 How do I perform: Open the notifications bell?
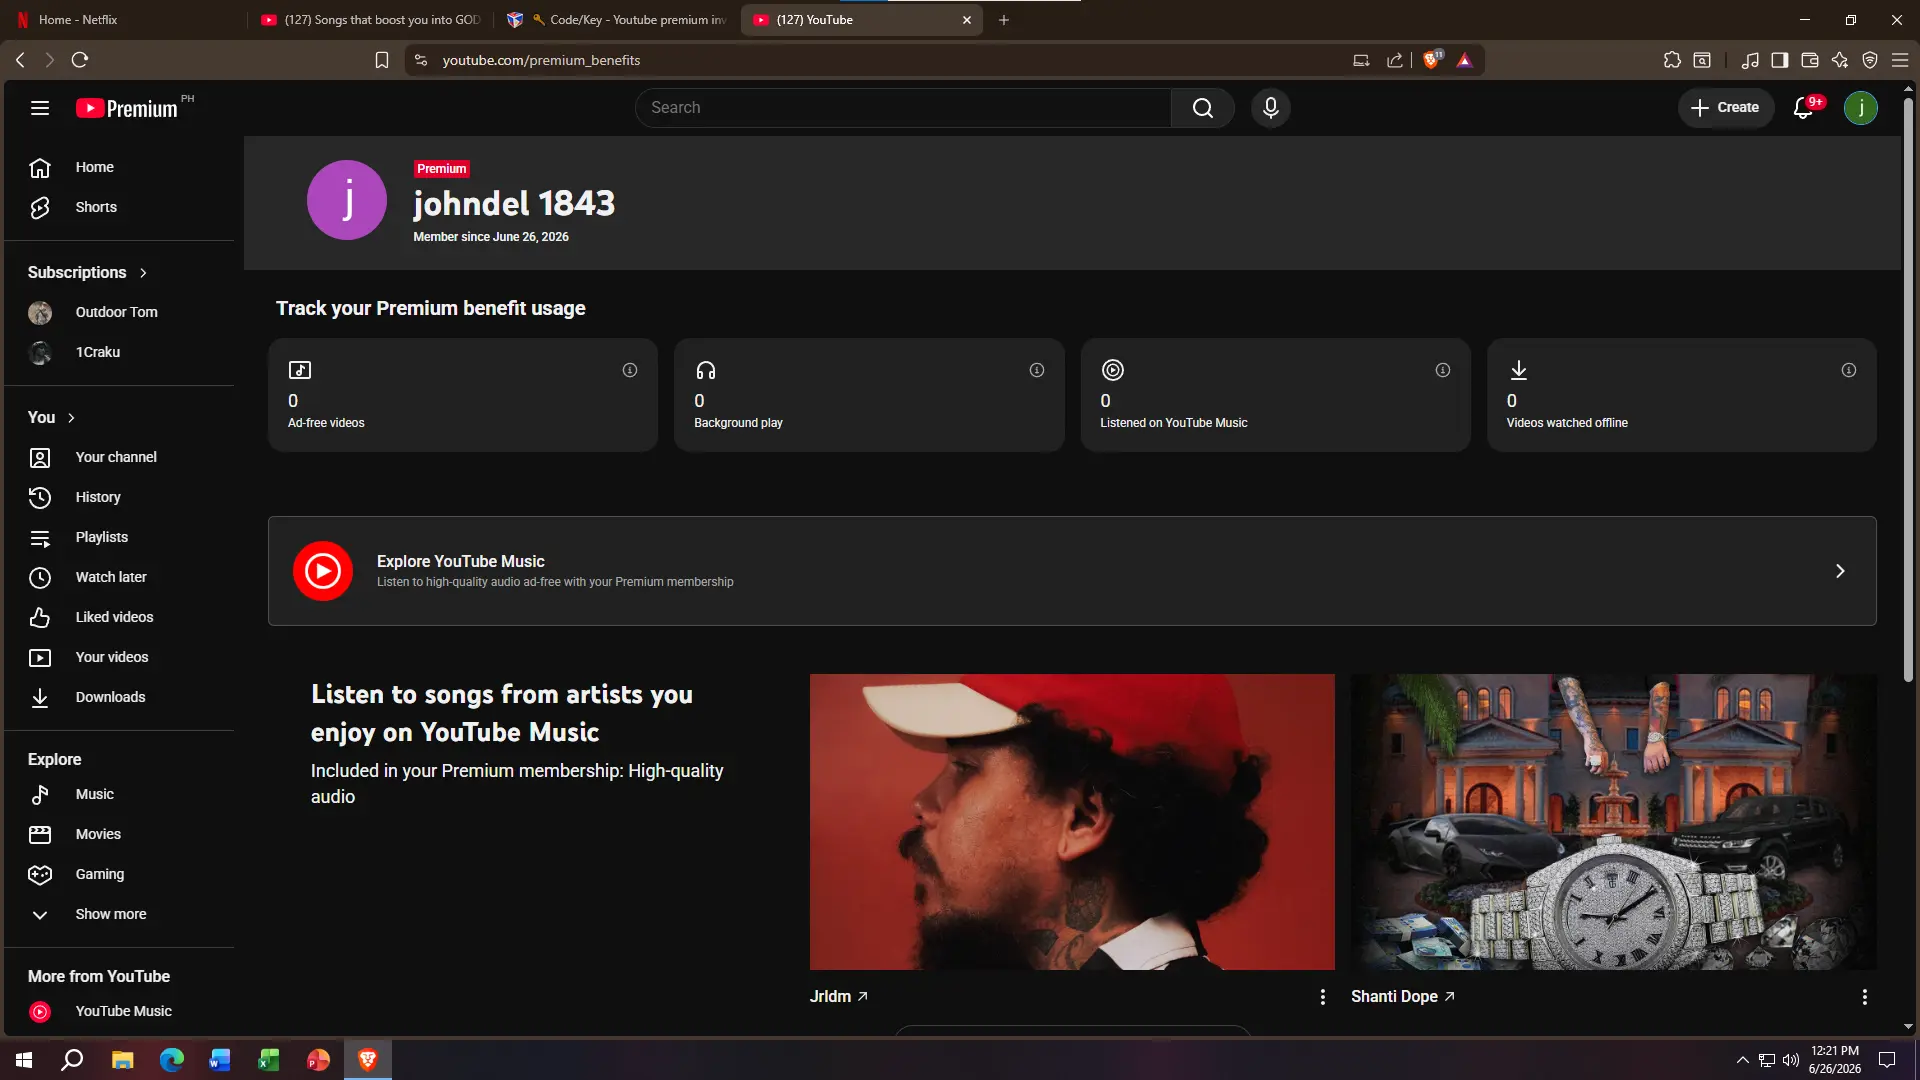1804,108
